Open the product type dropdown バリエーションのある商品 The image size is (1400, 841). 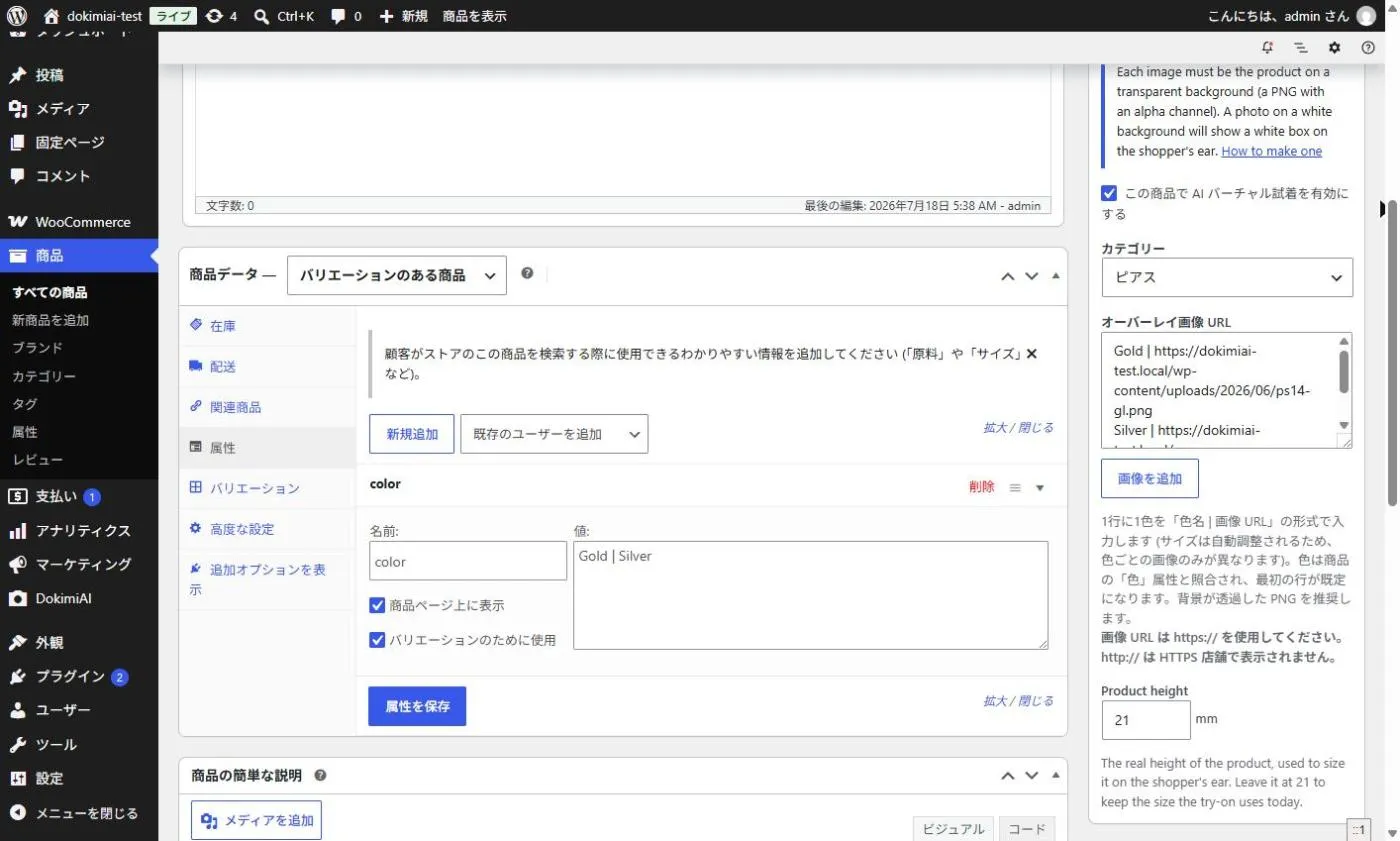coord(397,275)
